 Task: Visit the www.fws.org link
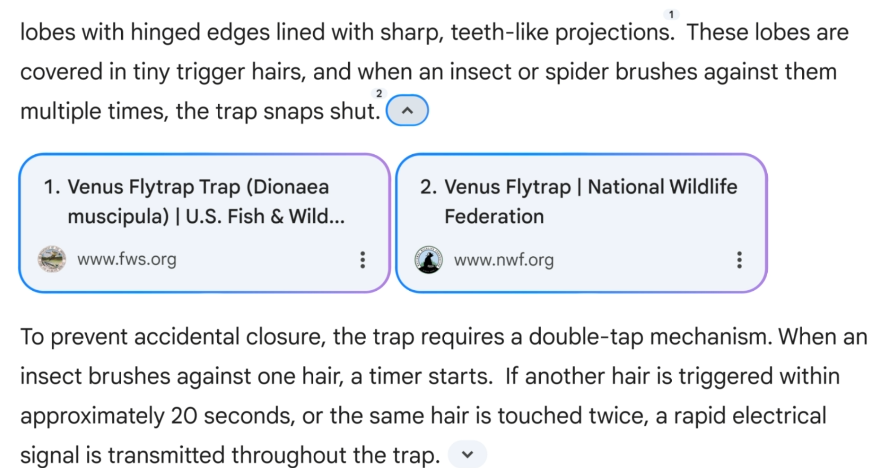coord(127,259)
